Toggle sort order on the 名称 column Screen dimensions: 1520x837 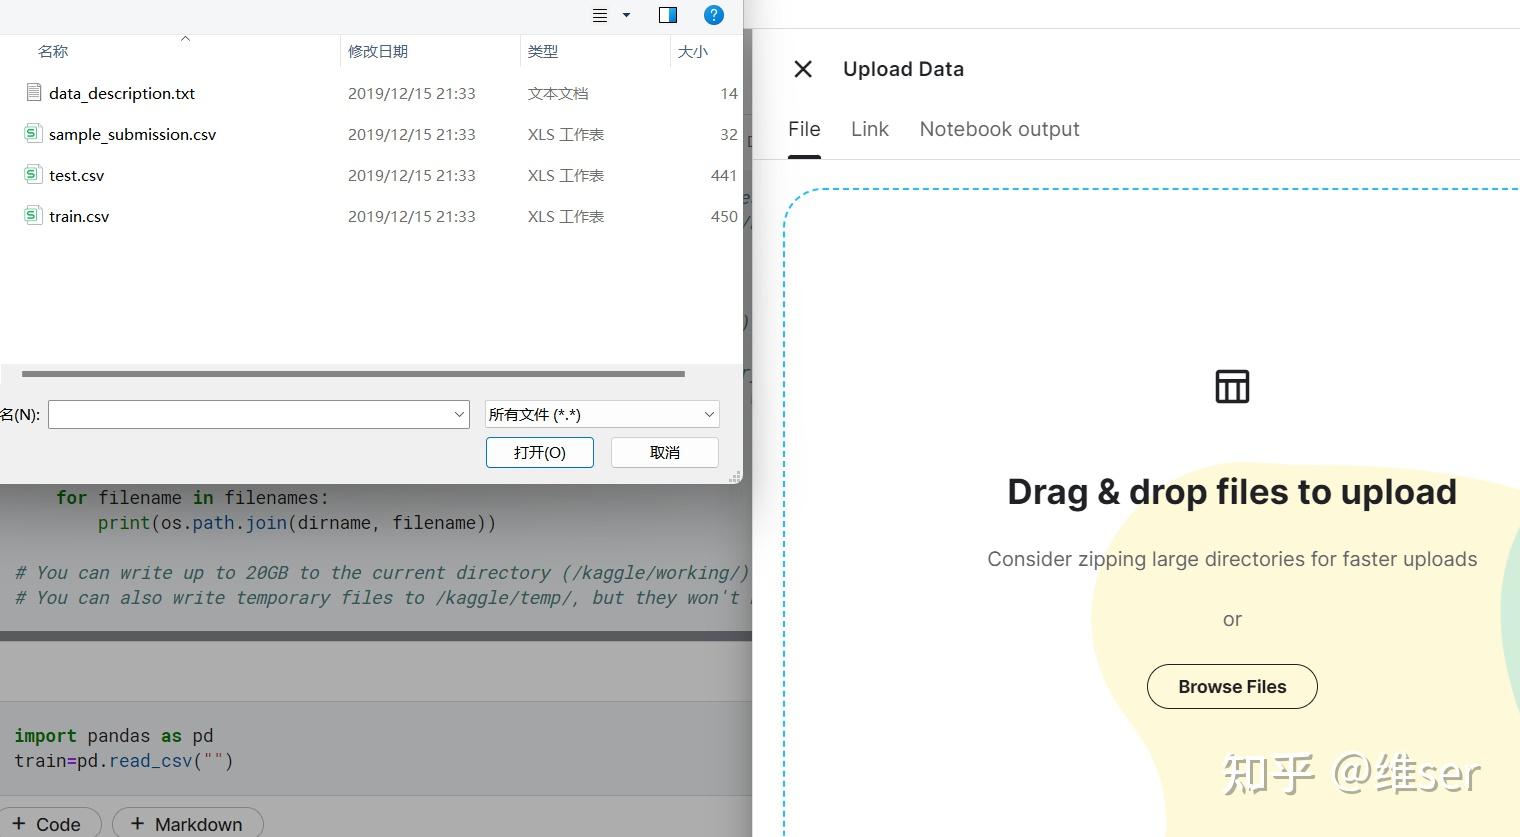[x=52, y=50]
